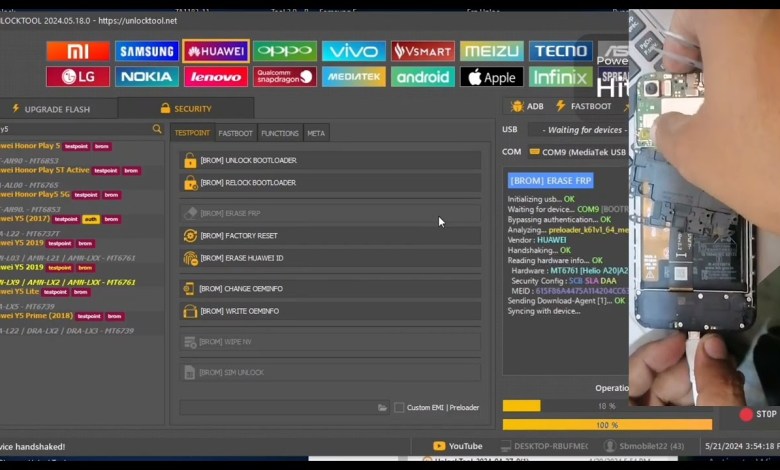This screenshot has height=470, width=780.
Task: Click [BROM] Write OEMINFO
Action: pyautogui.click(x=330, y=311)
